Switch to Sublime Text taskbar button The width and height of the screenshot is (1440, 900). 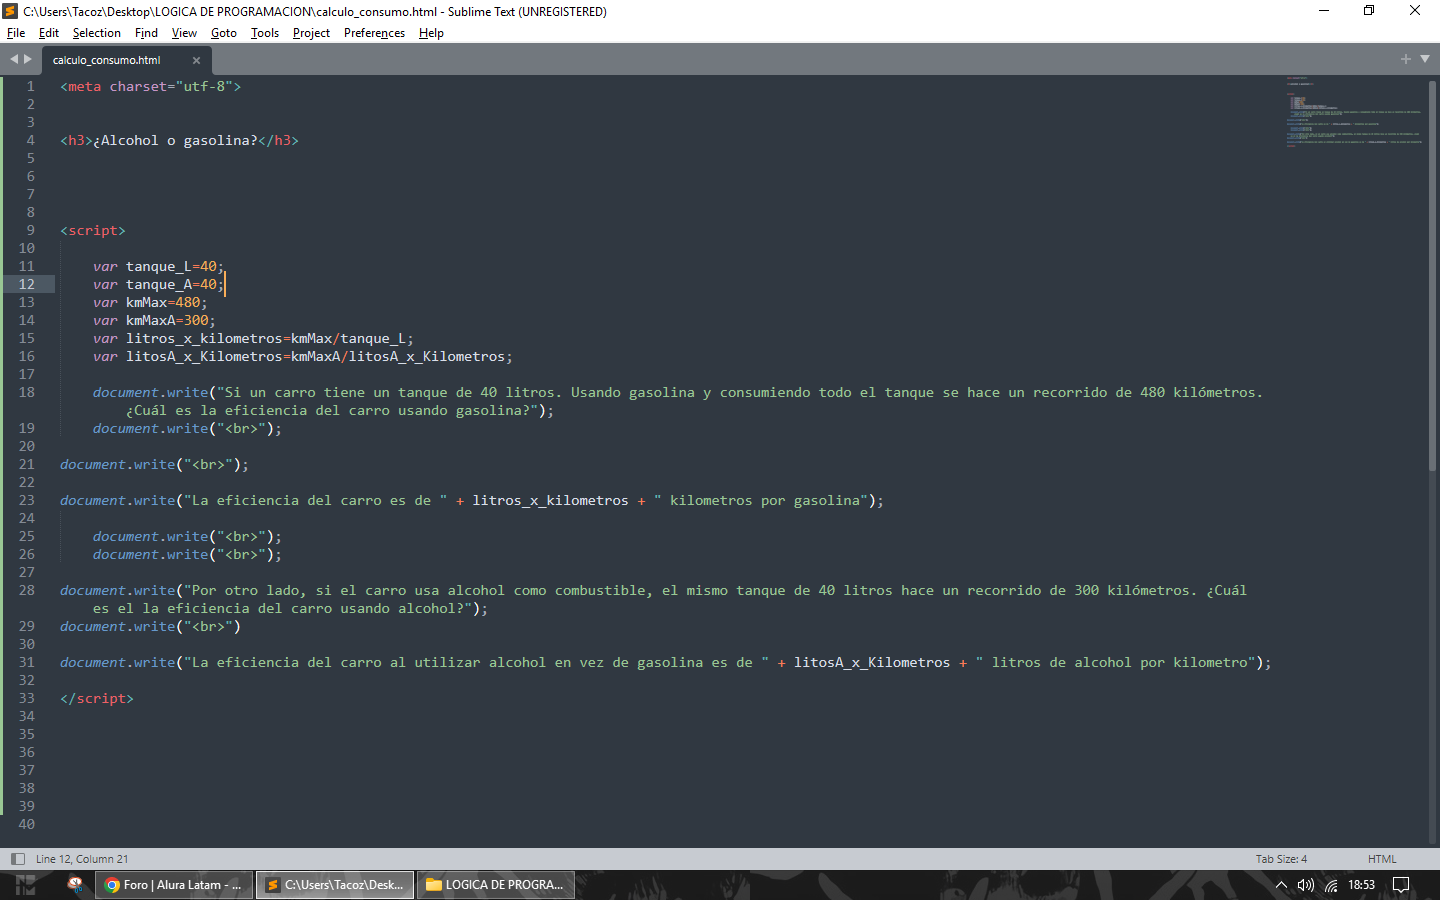pyautogui.click(x=335, y=885)
